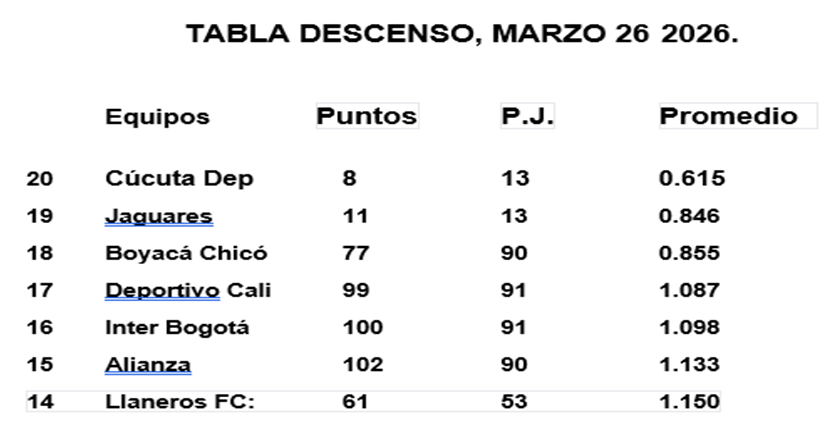Click the average value 1.150

point(689,402)
